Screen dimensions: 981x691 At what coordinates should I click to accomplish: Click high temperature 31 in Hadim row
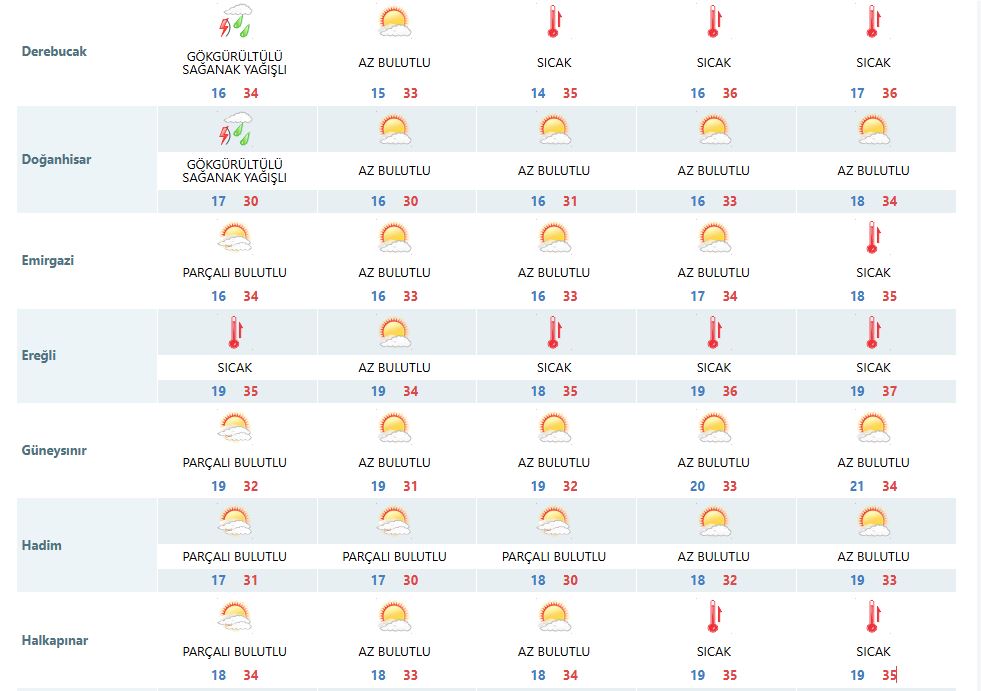tap(250, 580)
